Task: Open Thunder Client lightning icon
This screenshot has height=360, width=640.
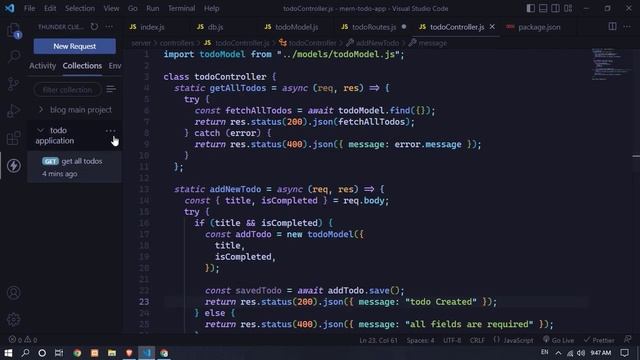Action: point(13,165)
